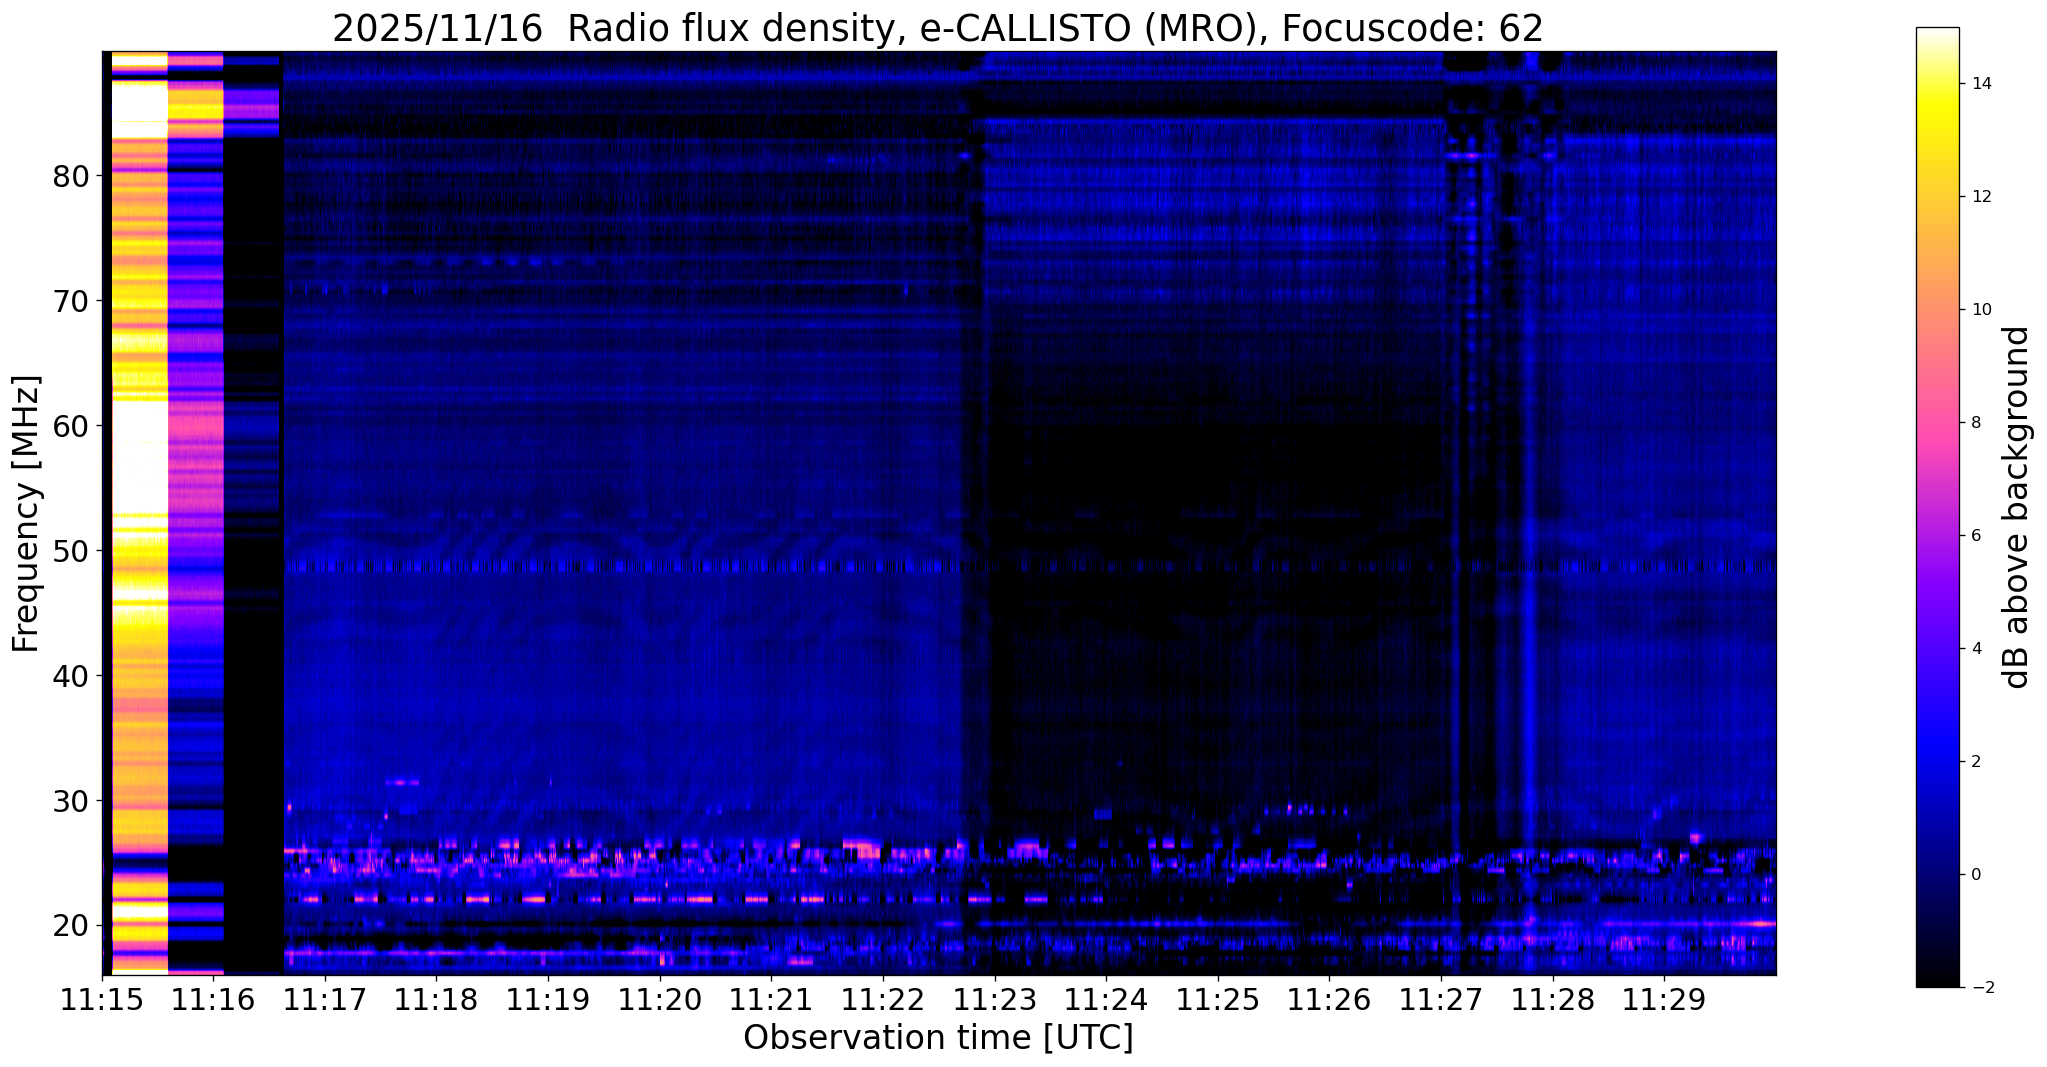The height and width of the screenshot is (1067, 2047).
Task: Click the 60 MHz frequency tick label
Action: click(x=70, y=426)
